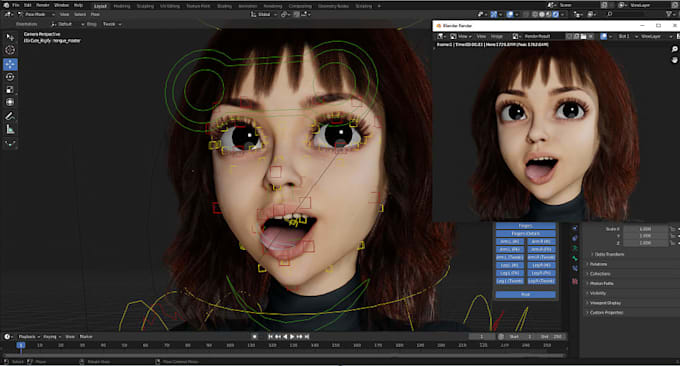
Task: Toggle X-ray mode in viewport header
Action: (526, 14)
